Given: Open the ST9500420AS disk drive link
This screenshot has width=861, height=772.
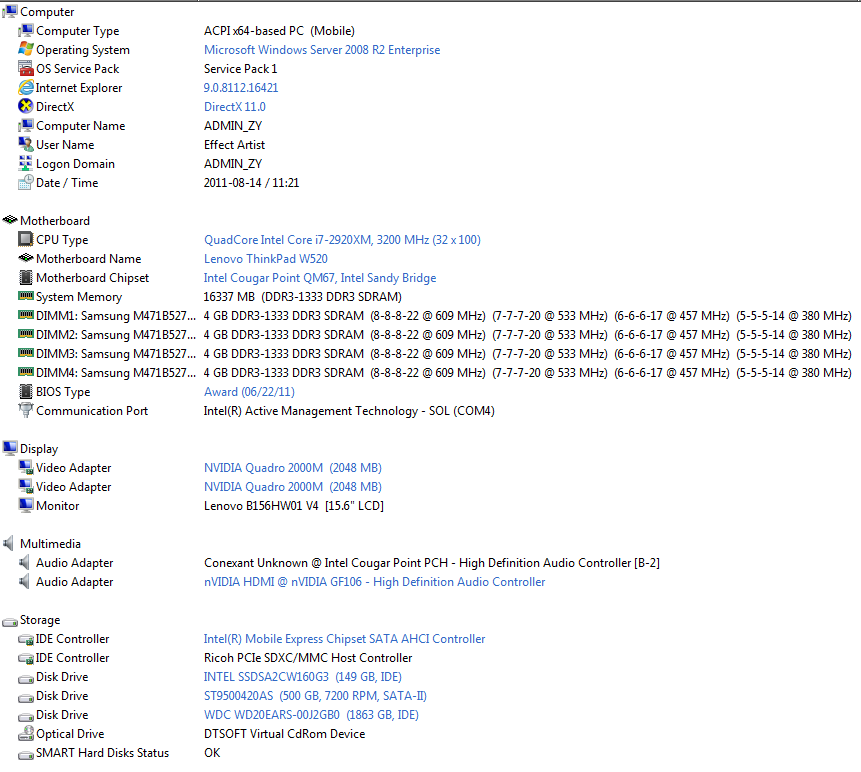Looking at the screenshot, I should (x=315, y=696).
